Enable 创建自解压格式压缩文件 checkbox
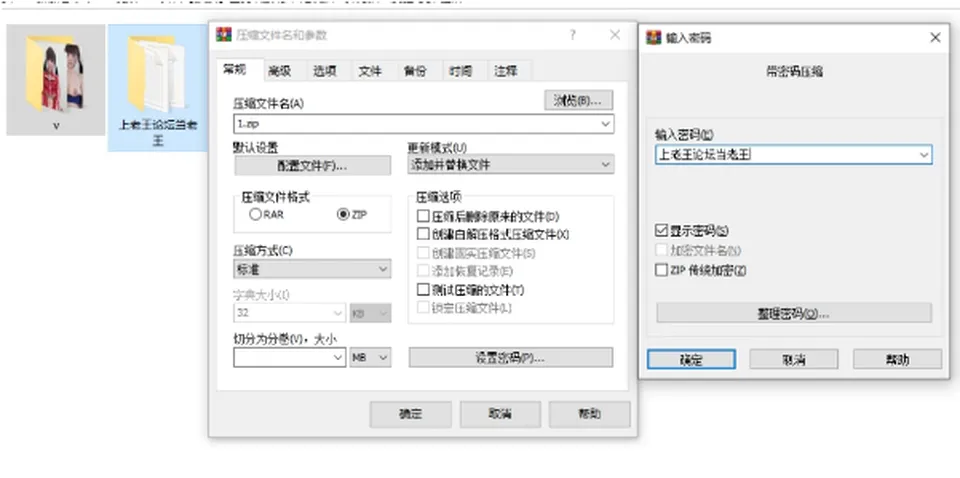The height and width of the screenshot is (478, 960). [422, 234]
